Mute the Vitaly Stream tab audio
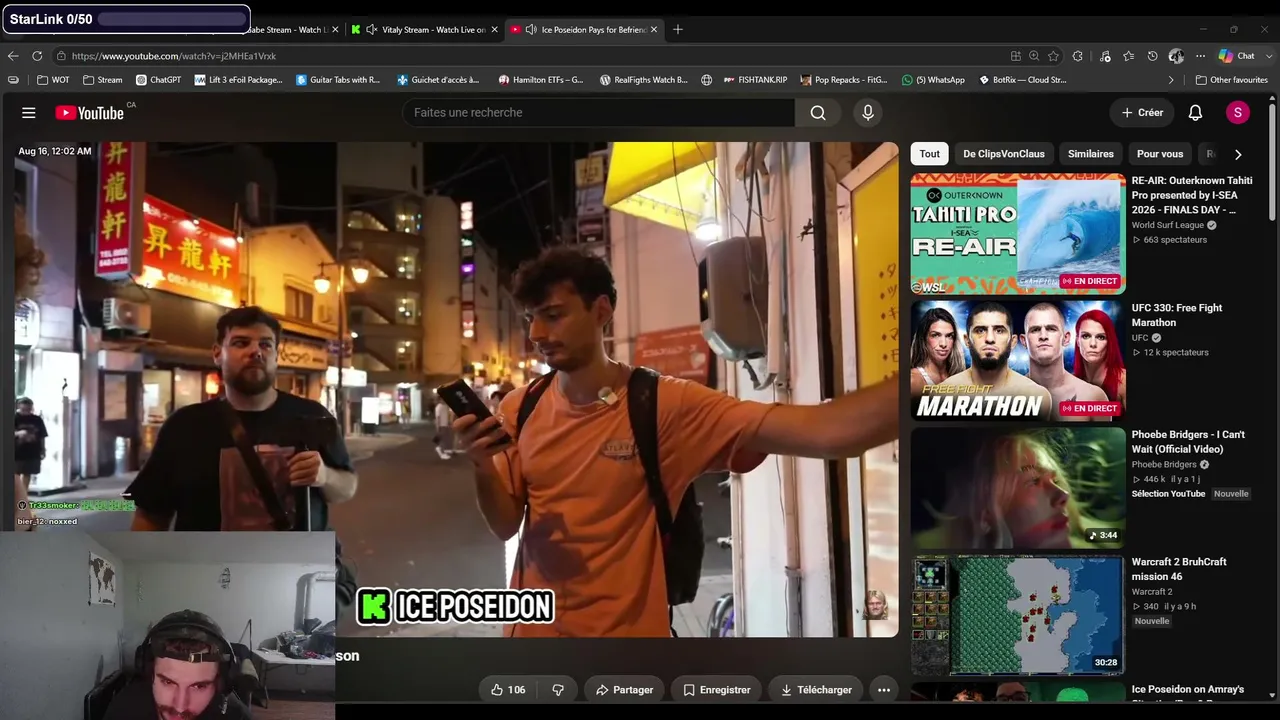1280x720 pixels. coord(372,30)
